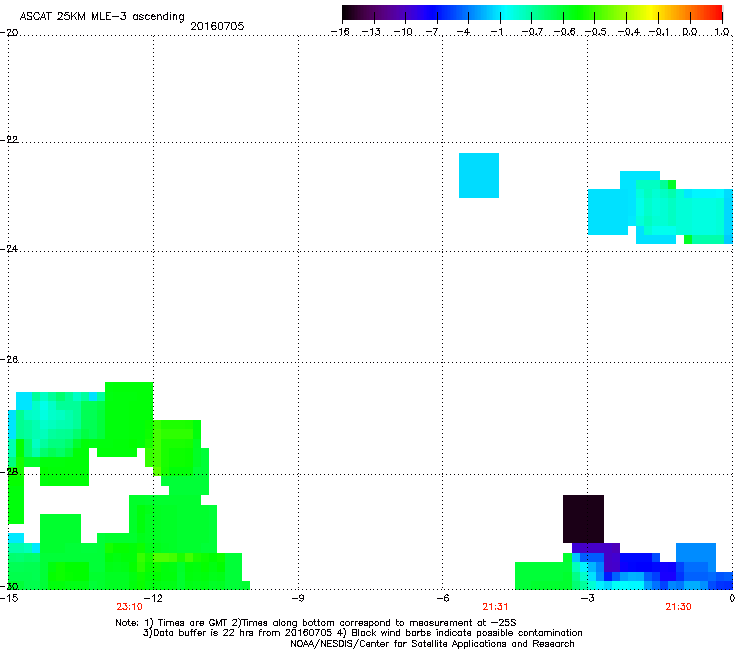Click the 0.0 label on the color scale
740x650 pixels.
coord(690,32)
